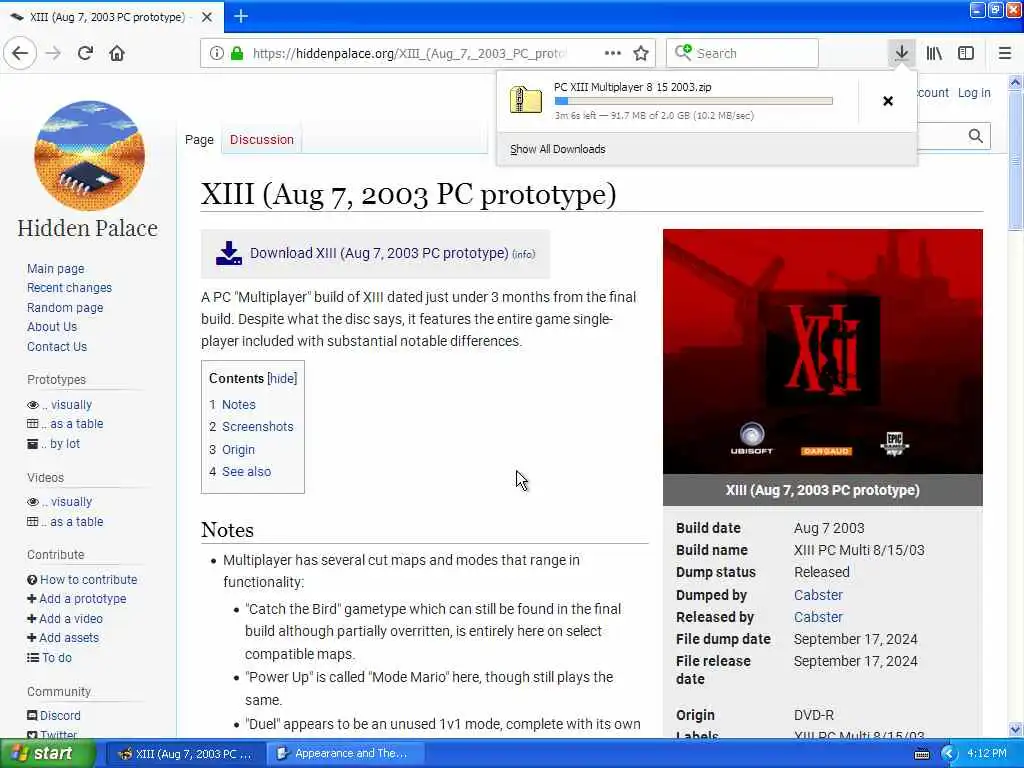Click the scrollbar down arrow

pos(1015,729)
